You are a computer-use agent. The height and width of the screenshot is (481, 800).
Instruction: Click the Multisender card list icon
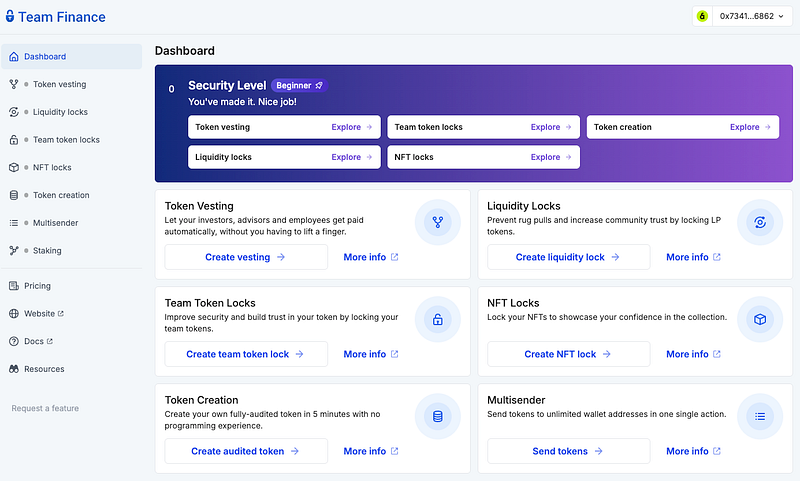pyautogui.click(x=760, y=416)
